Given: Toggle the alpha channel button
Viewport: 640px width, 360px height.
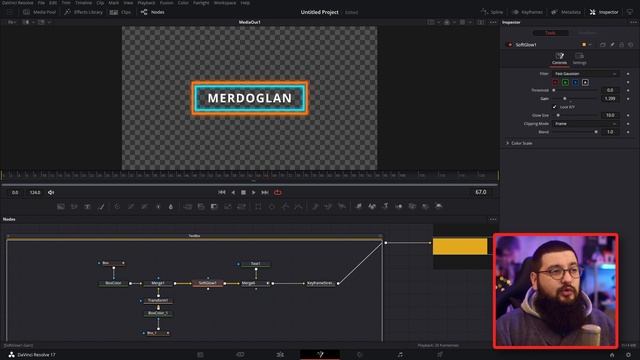Looking at the screenshot, I should [585, 82].
